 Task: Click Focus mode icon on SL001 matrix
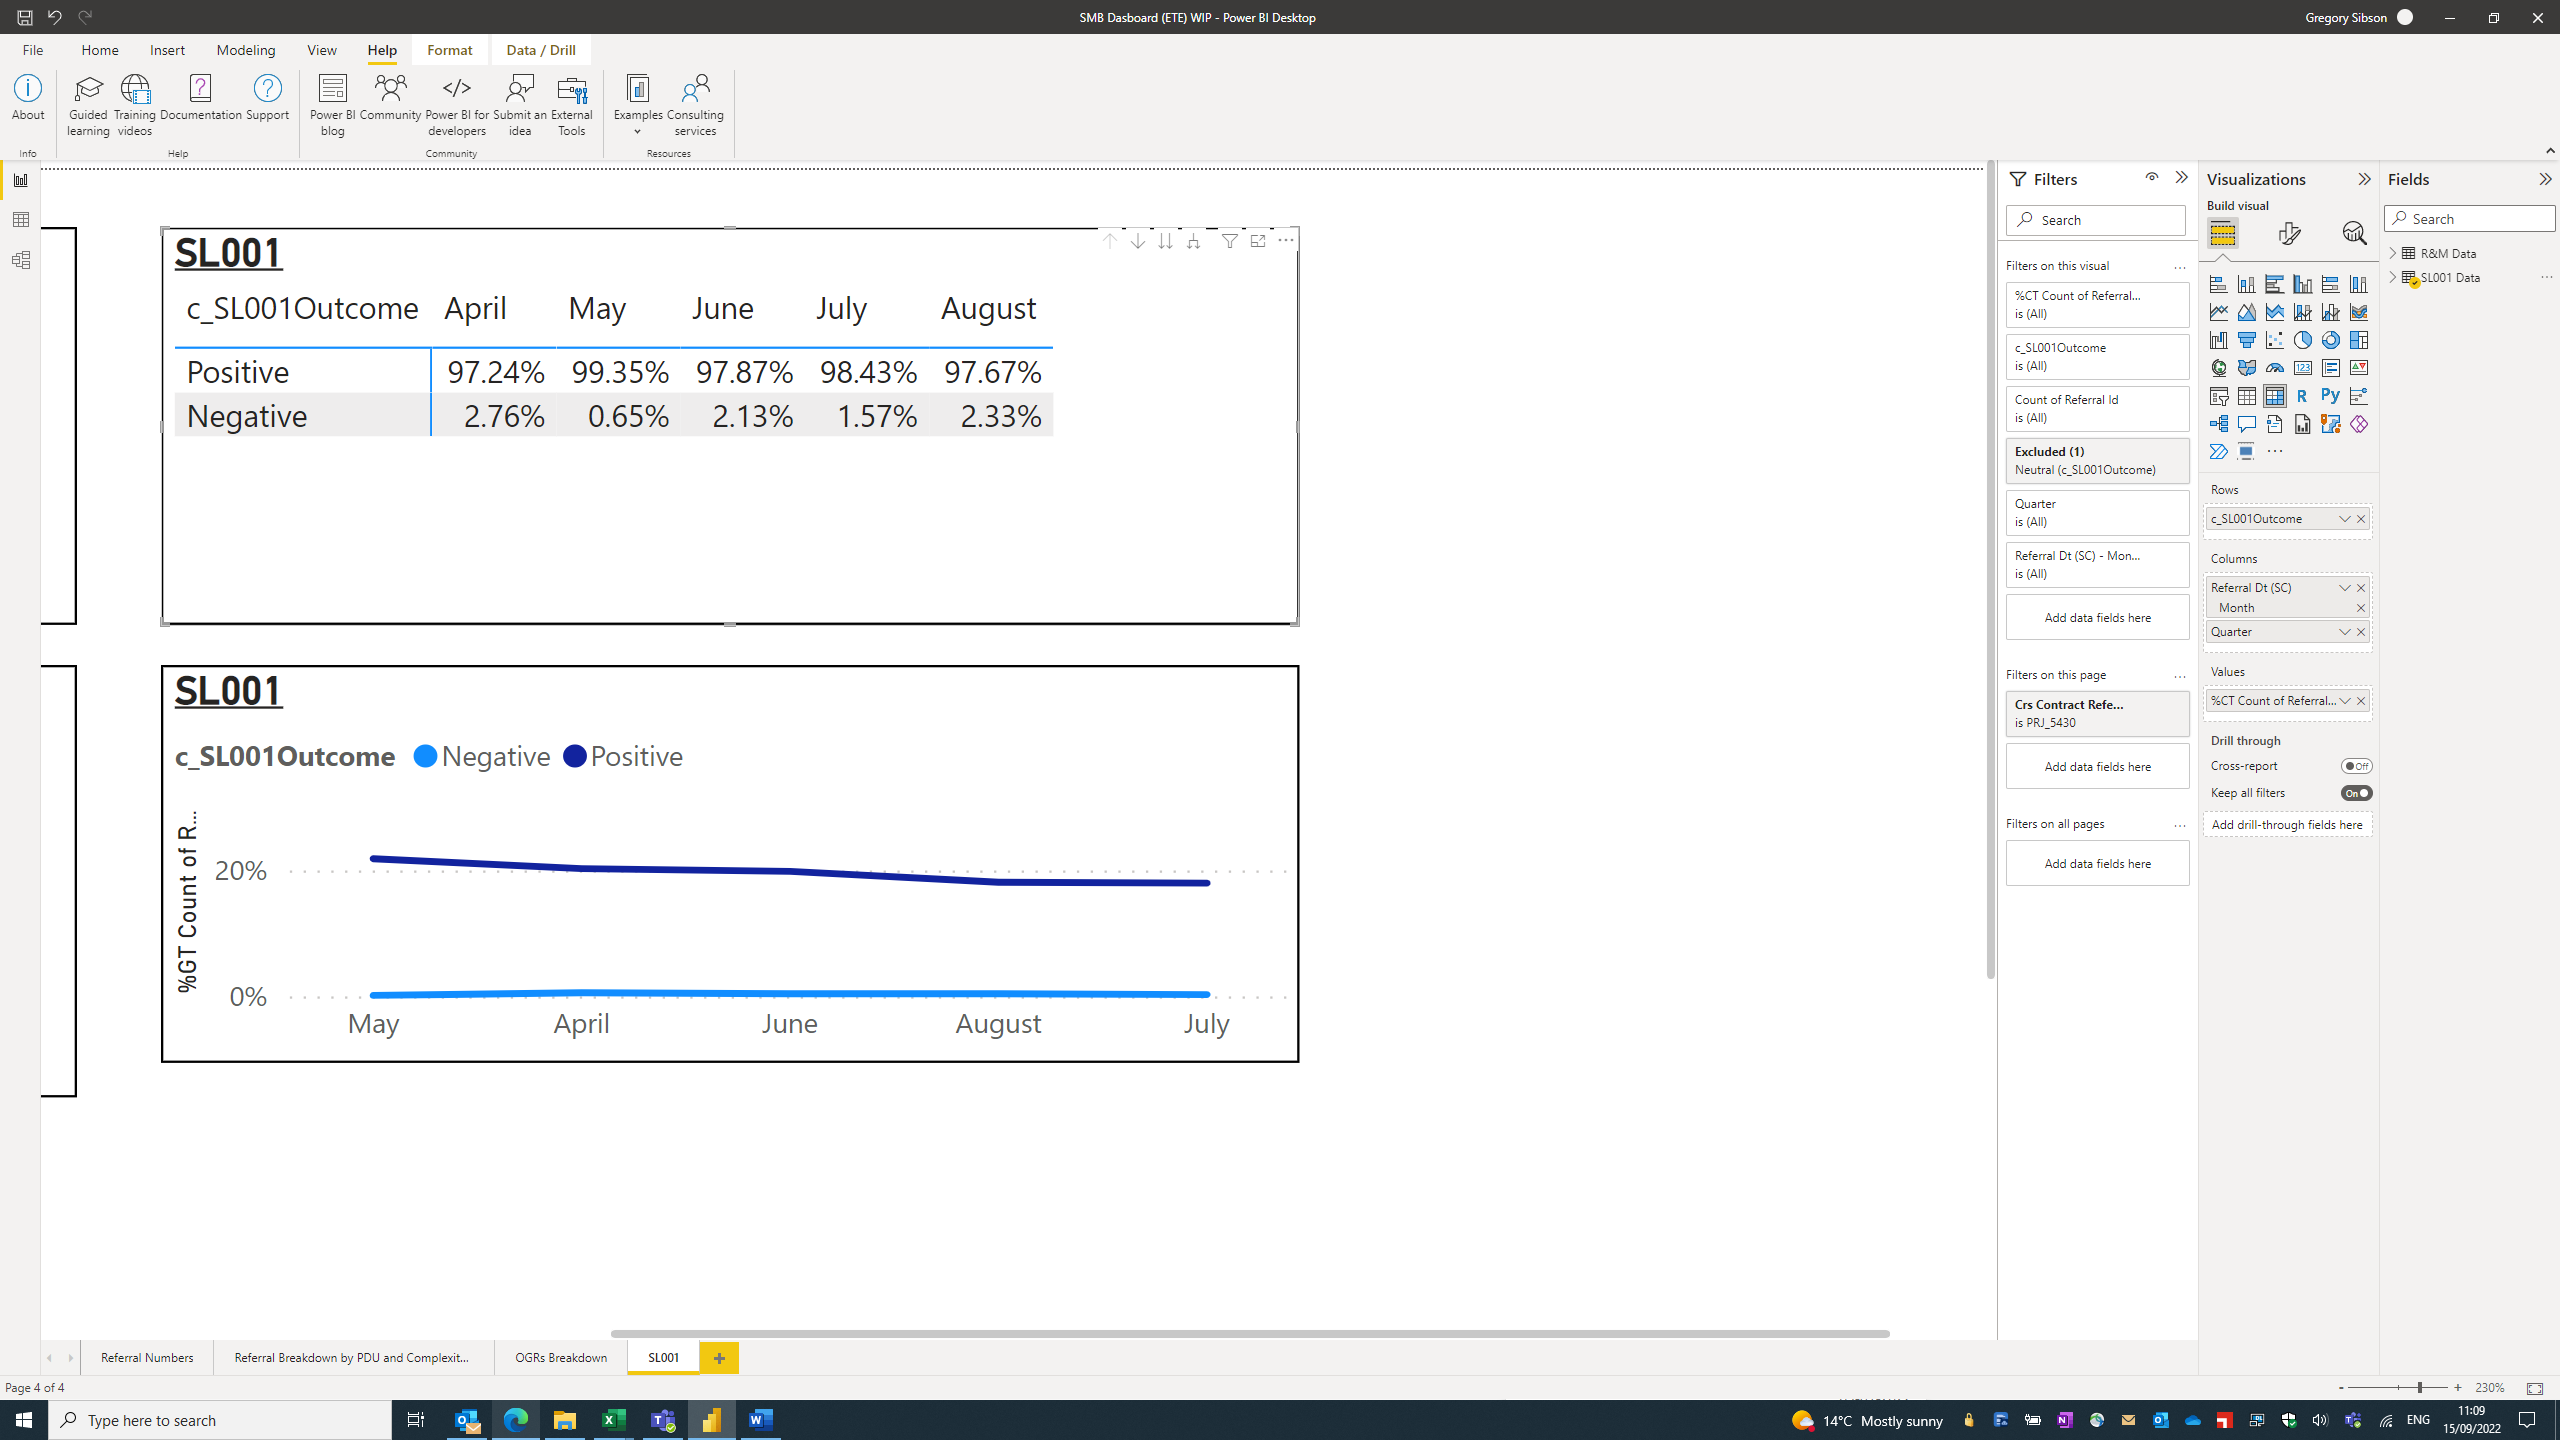(1257, 240)
